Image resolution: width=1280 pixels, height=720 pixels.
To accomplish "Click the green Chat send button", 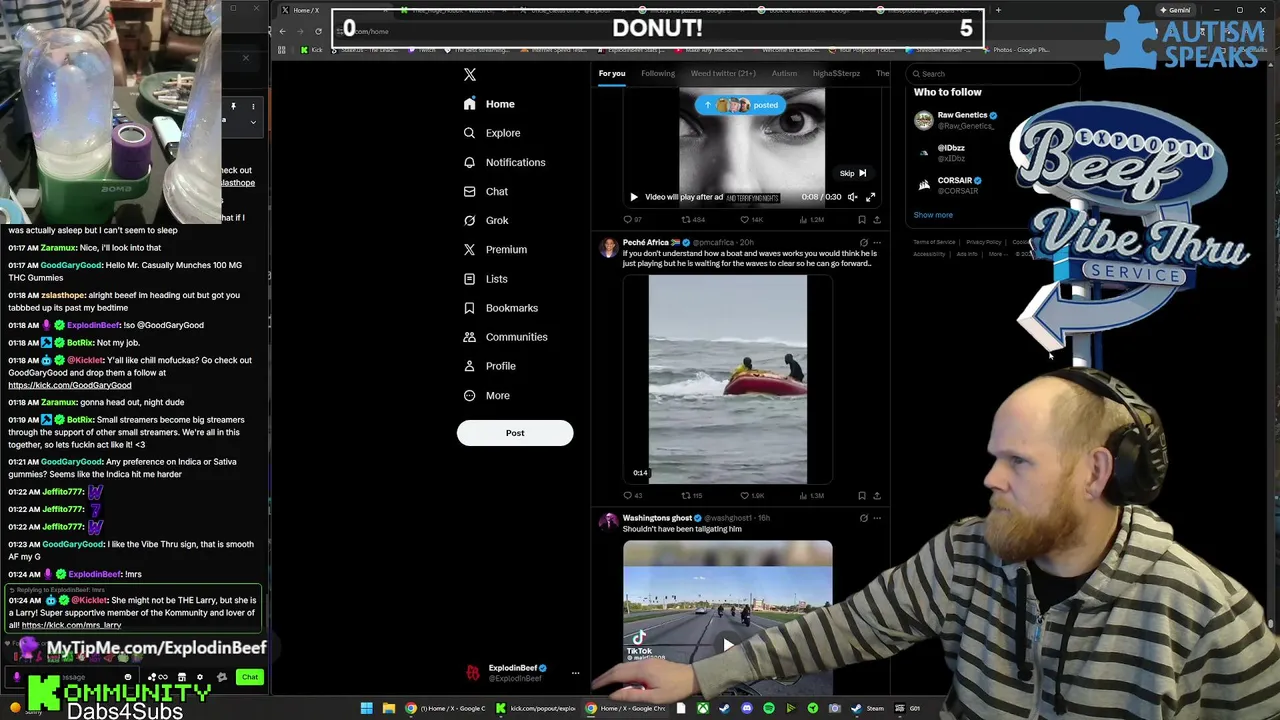I will 250,677.
